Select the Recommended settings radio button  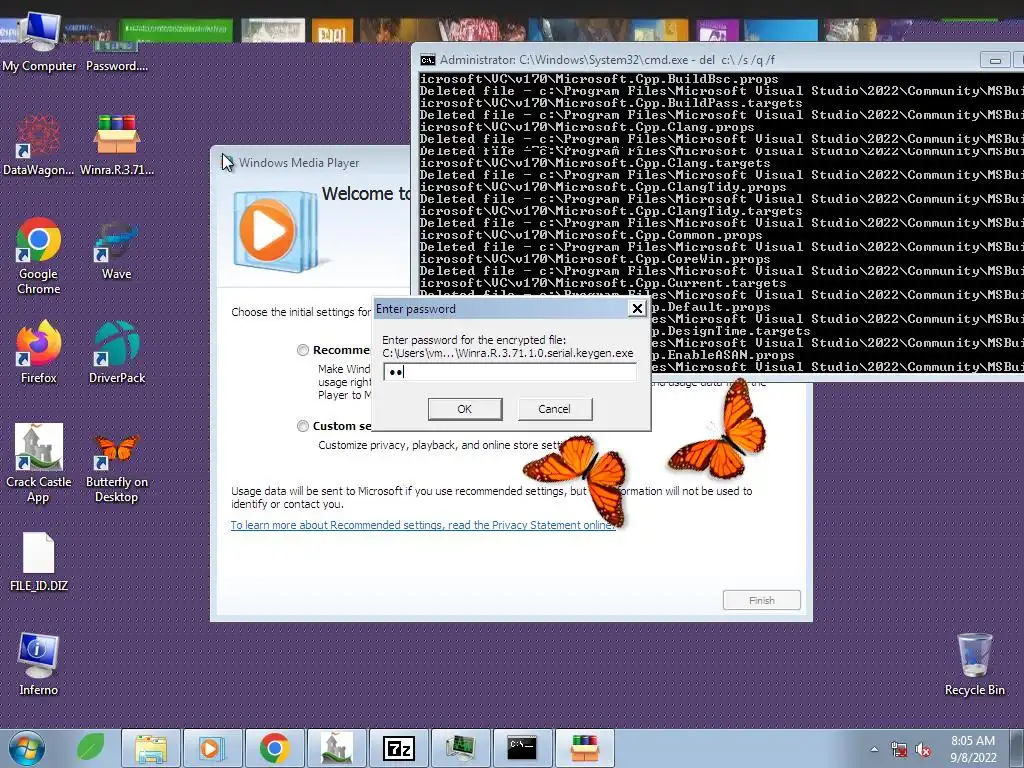[303, 350]
